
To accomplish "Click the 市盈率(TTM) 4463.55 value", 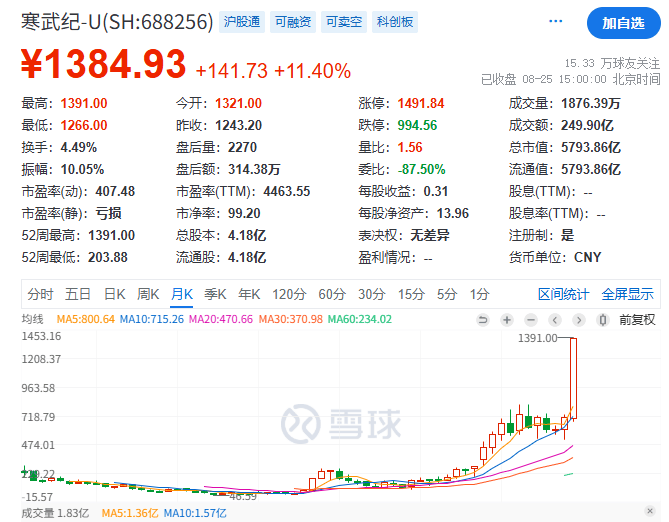I will pos(287,192).
